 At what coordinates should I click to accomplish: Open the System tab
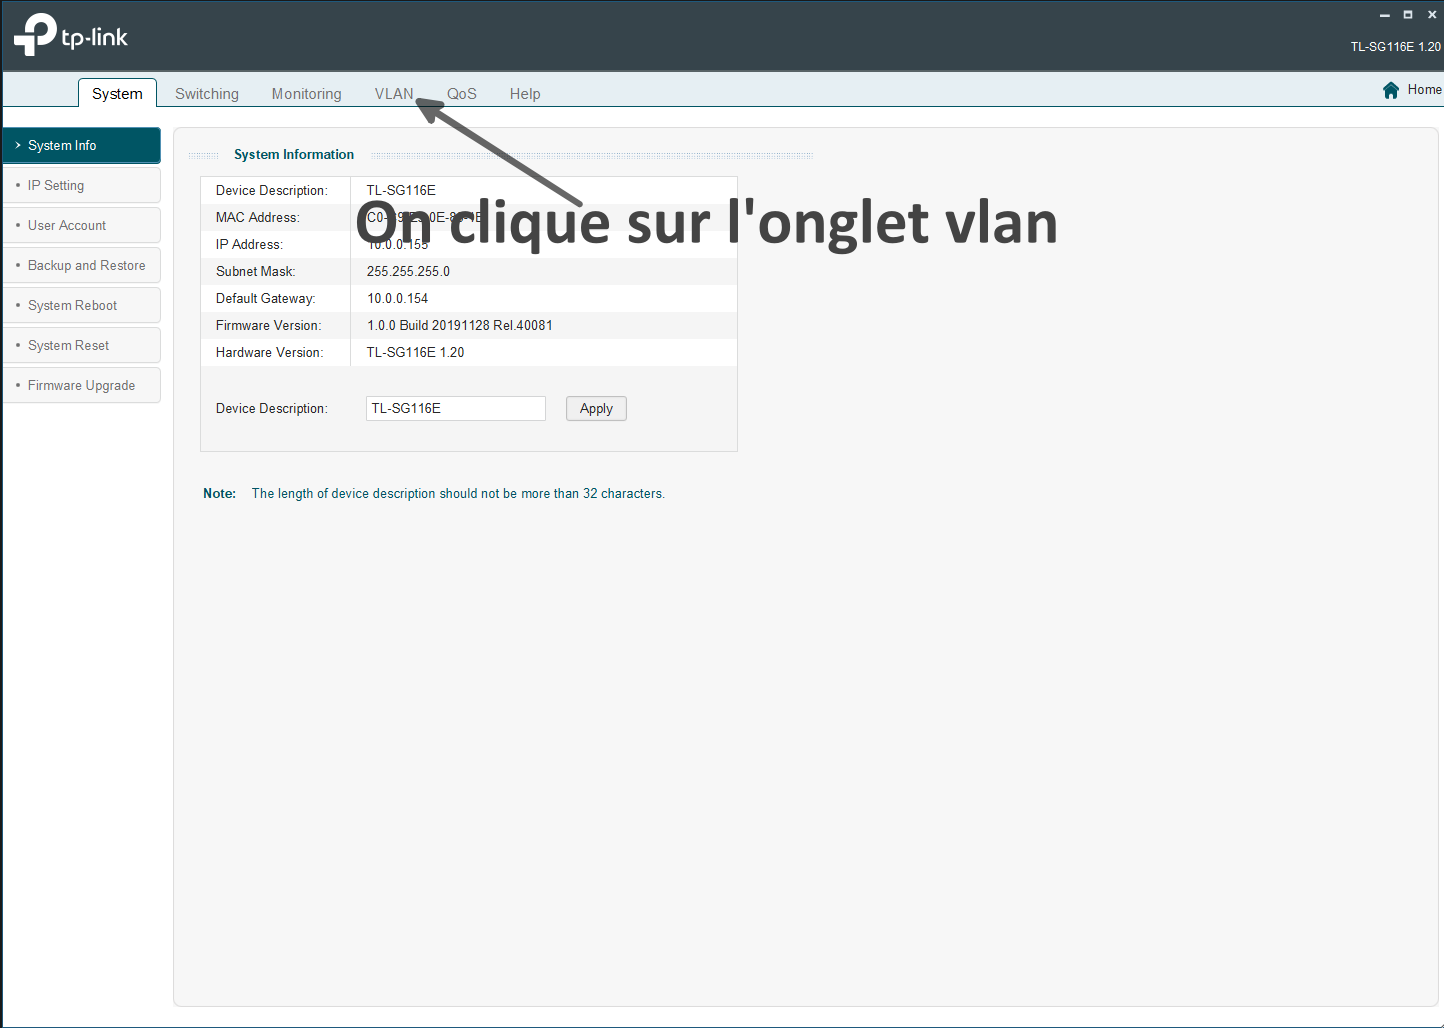pyautogui.click(x=117, y=94)
